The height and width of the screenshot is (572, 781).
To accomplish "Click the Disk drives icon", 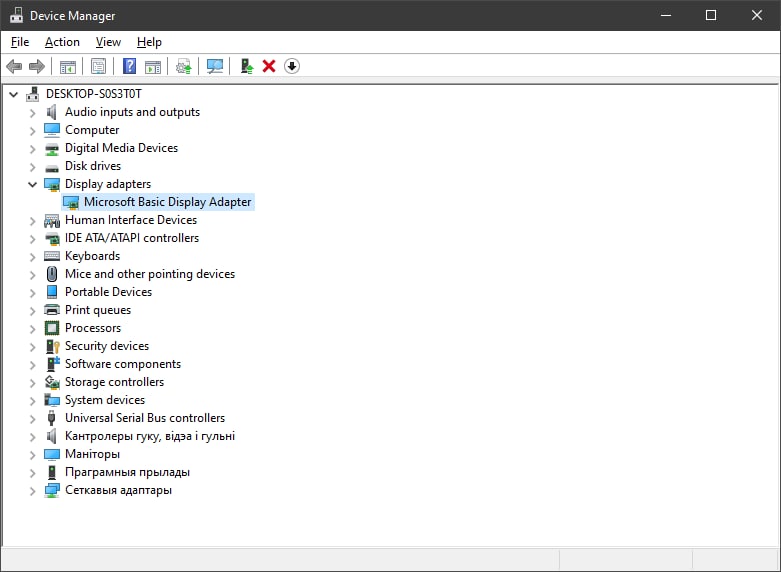I will [52, 168].
